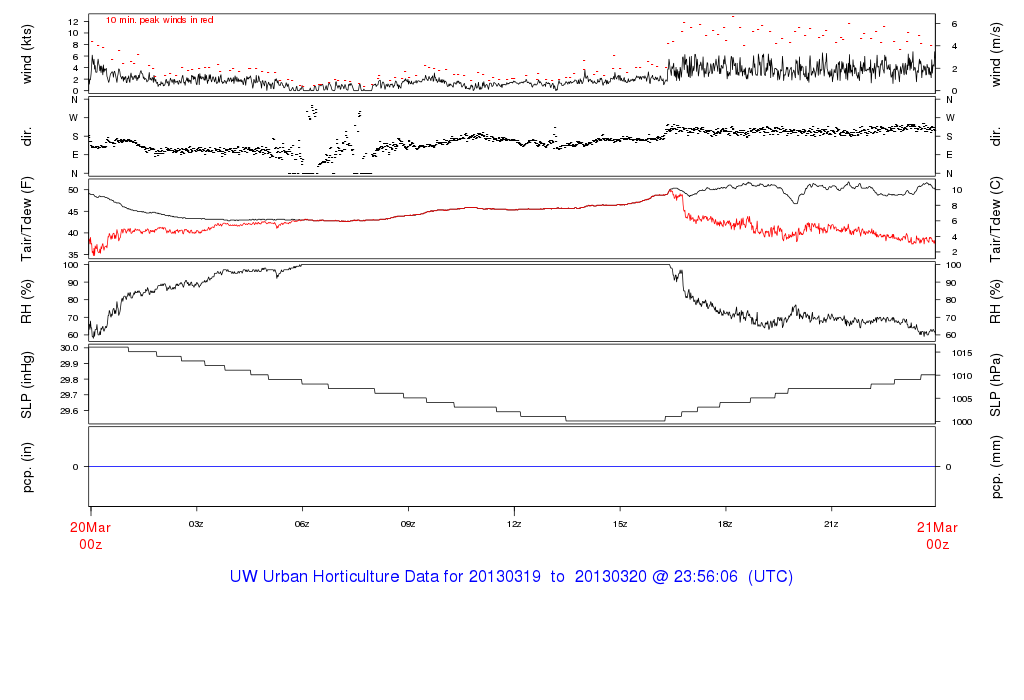Click the '21Mar 00z' end time label
Image resolution: width=1024 pixels, height=700 pixels.
click(x=937, y=535)
